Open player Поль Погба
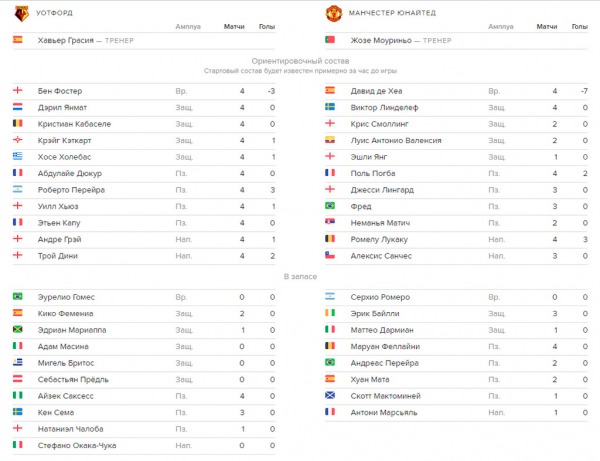 373,174
